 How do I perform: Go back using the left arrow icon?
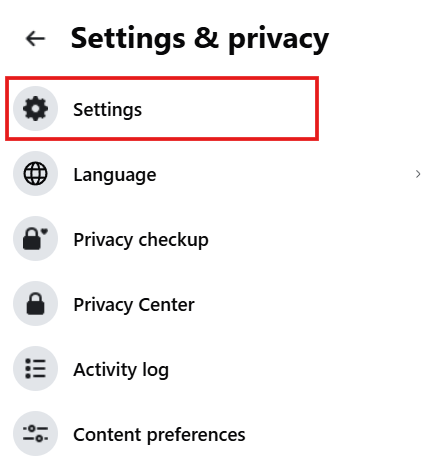click(x=35, y=39)
